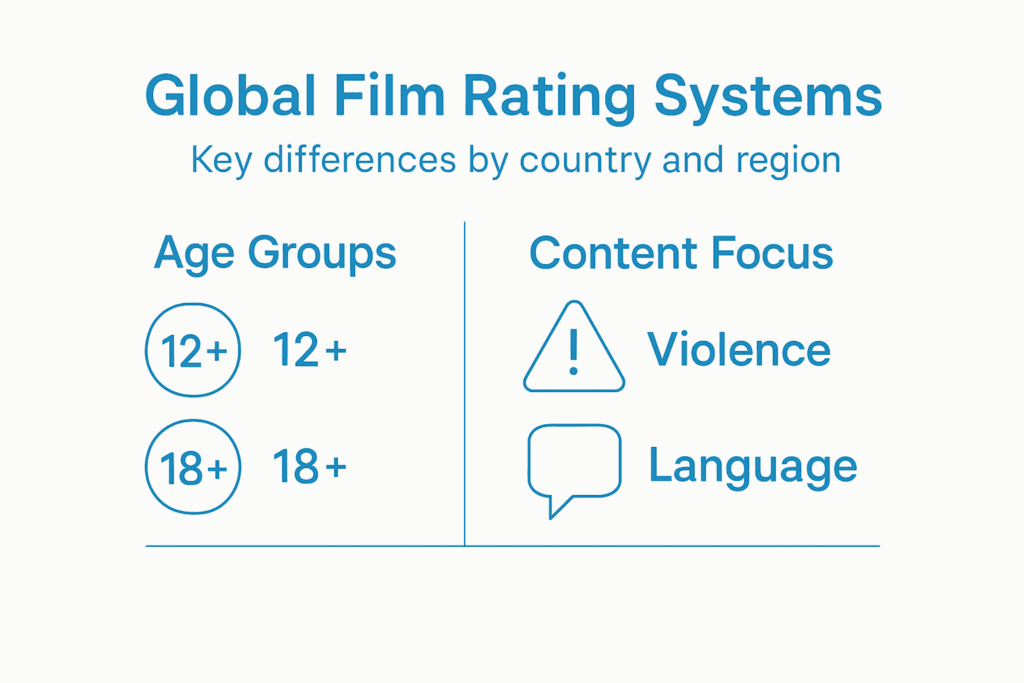
Task: Click the circled 12+ age badge icon
Action: [193, 351]
